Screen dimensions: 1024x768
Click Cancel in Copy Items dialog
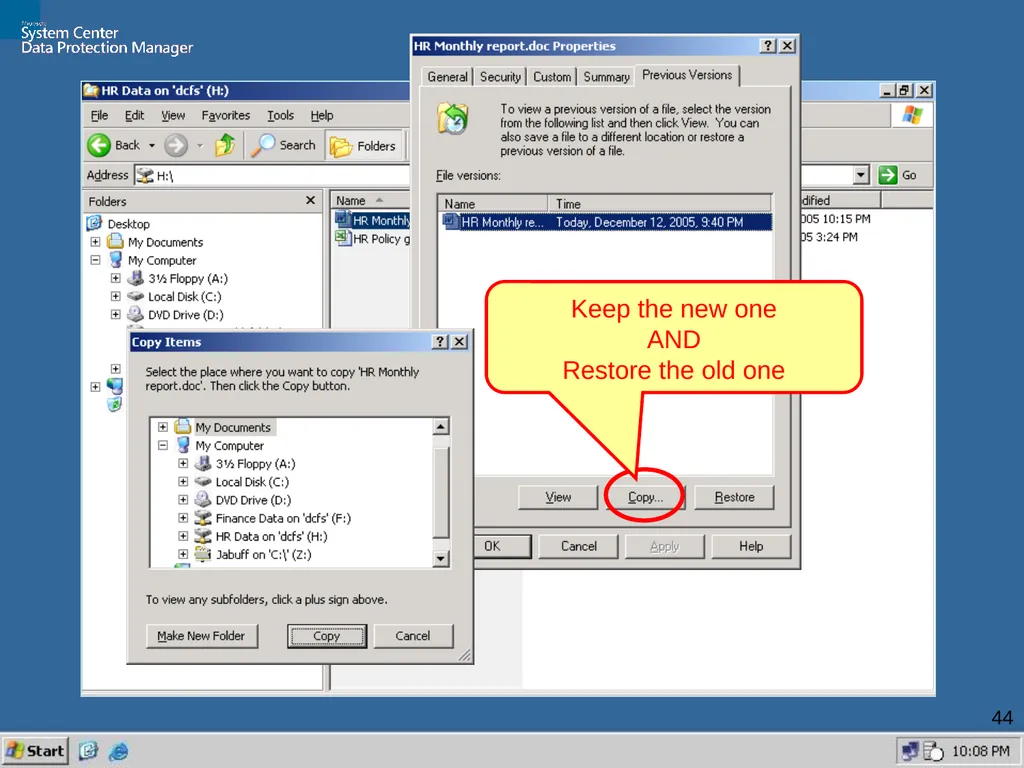click(413, 635)
